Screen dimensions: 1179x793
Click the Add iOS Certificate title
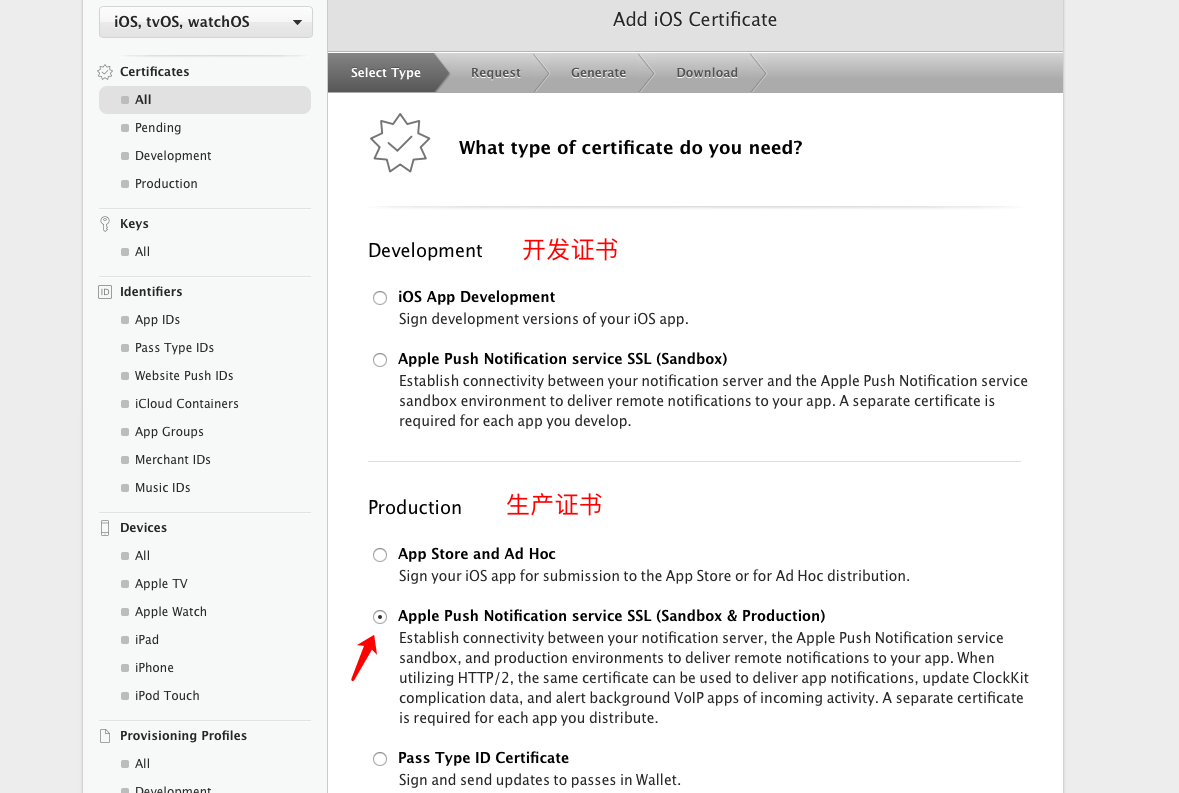click(695, 20)
